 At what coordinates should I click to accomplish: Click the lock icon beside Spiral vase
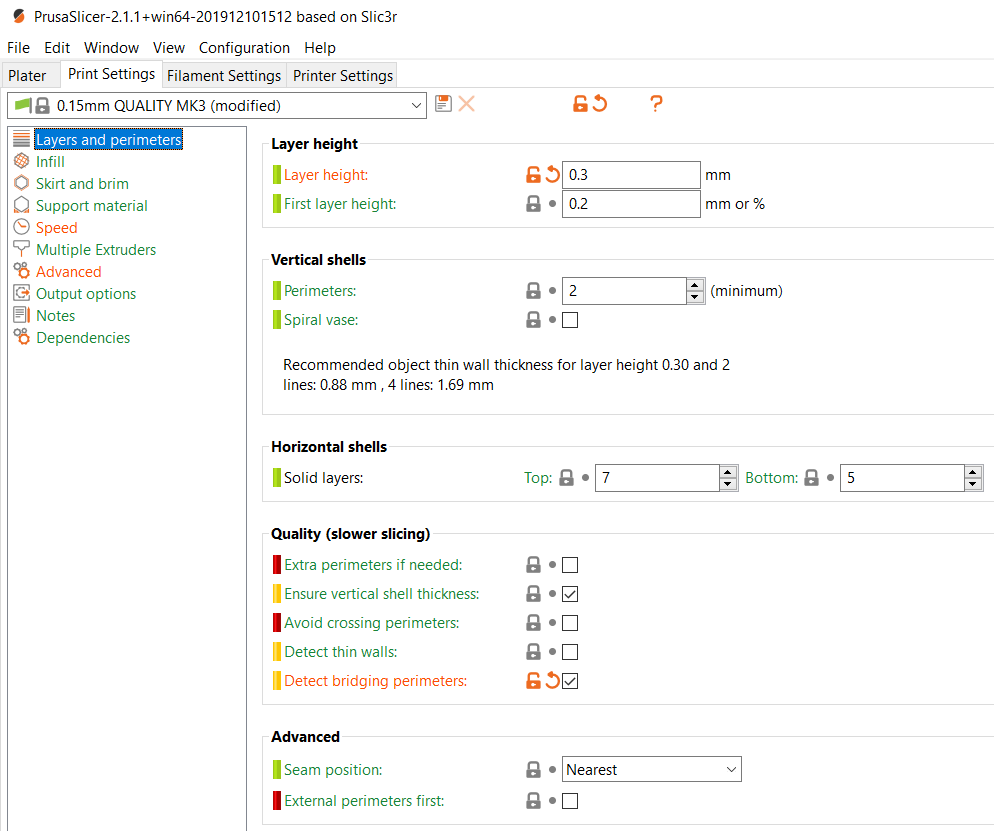533,320
